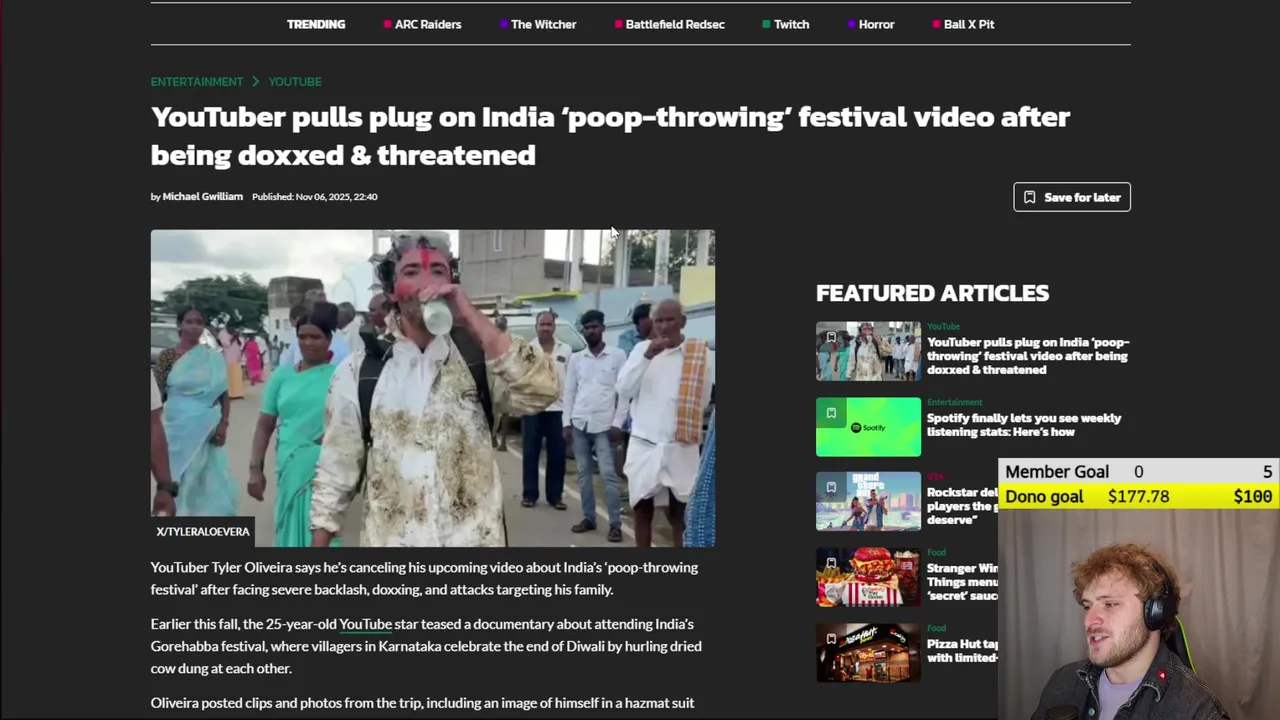Screen dimensions: 1280x720
Task: Go to YouTube breadcrumb category
Action: [295, 82]
